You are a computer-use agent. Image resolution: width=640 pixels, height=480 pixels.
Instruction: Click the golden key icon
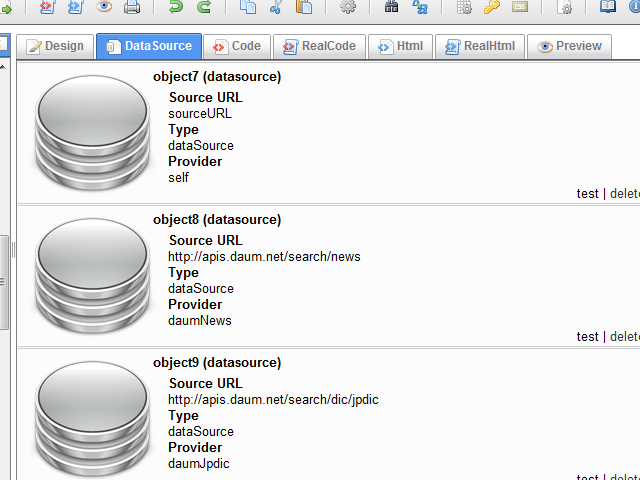click(492, 8)
